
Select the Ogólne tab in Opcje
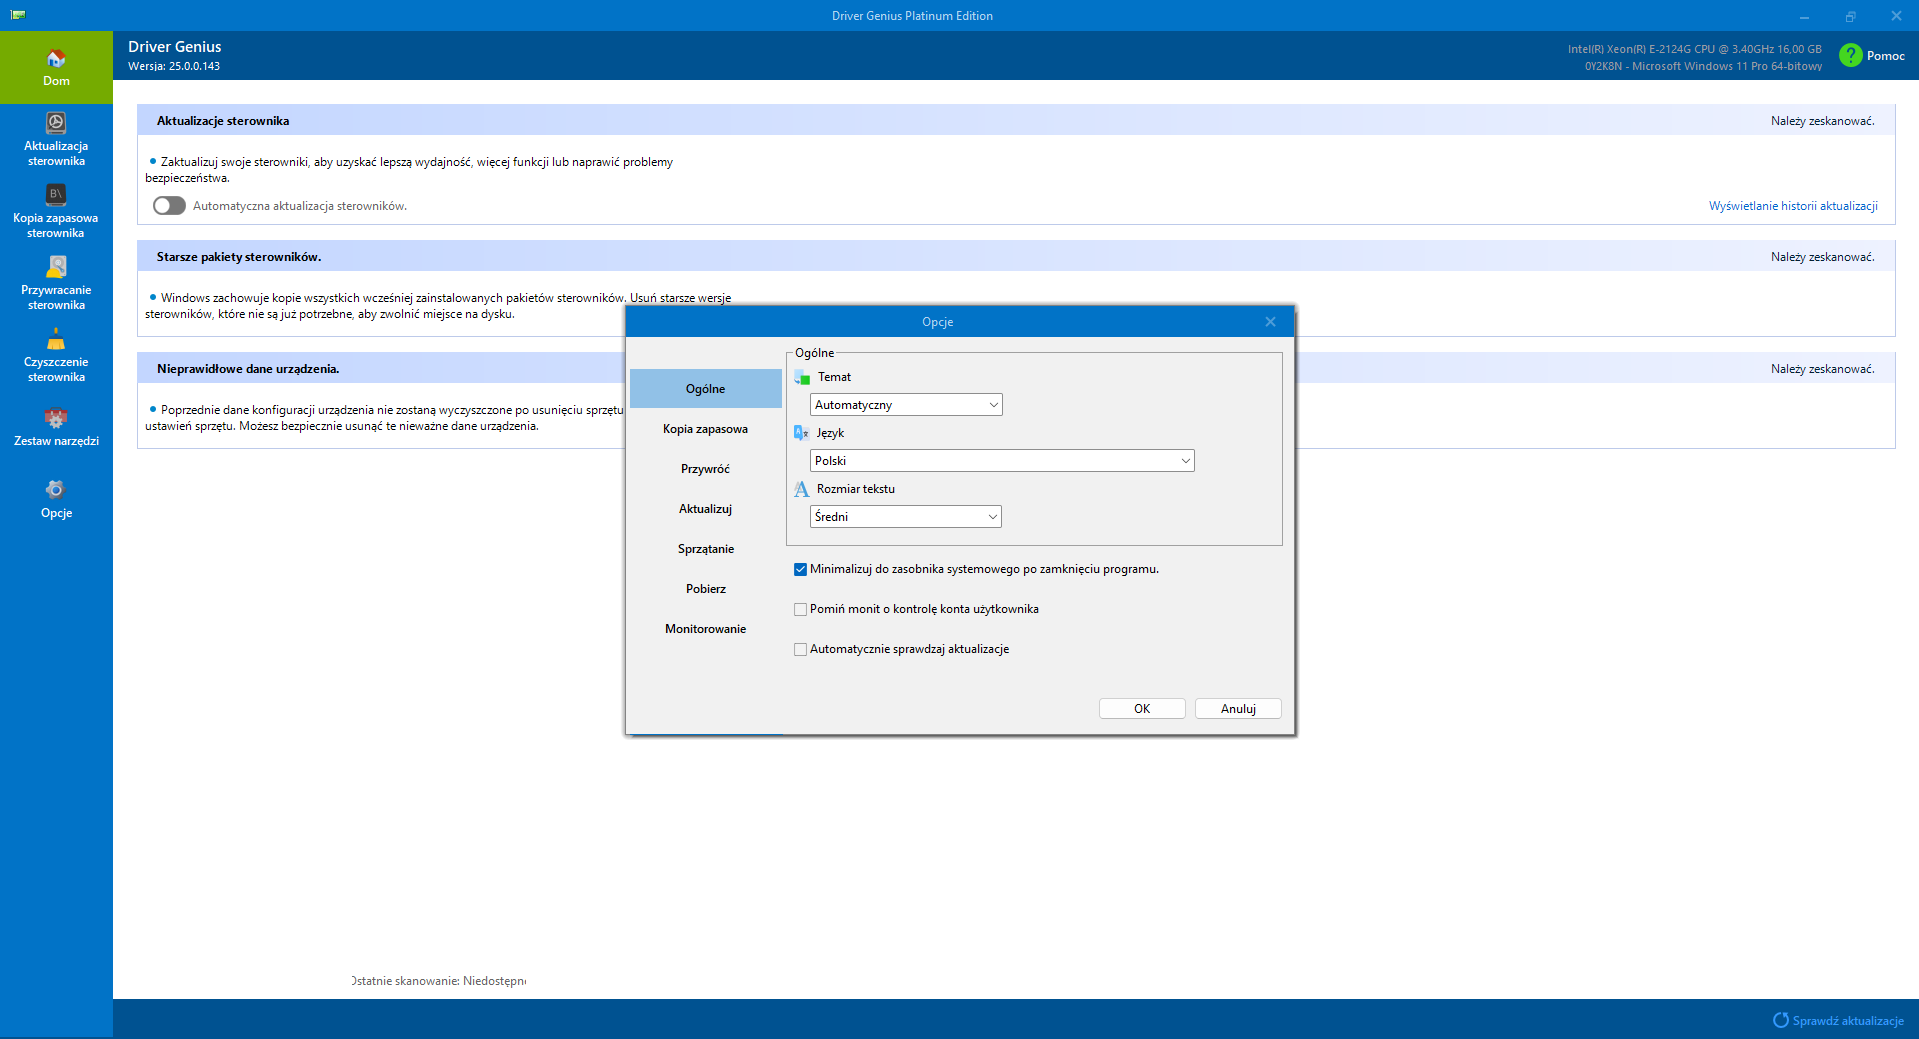point(706,389)
